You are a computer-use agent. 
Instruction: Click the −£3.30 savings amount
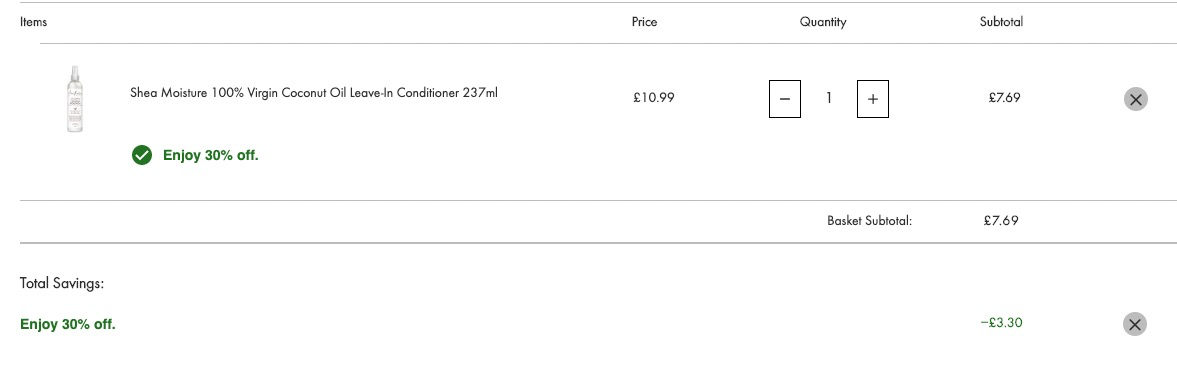1001,323
